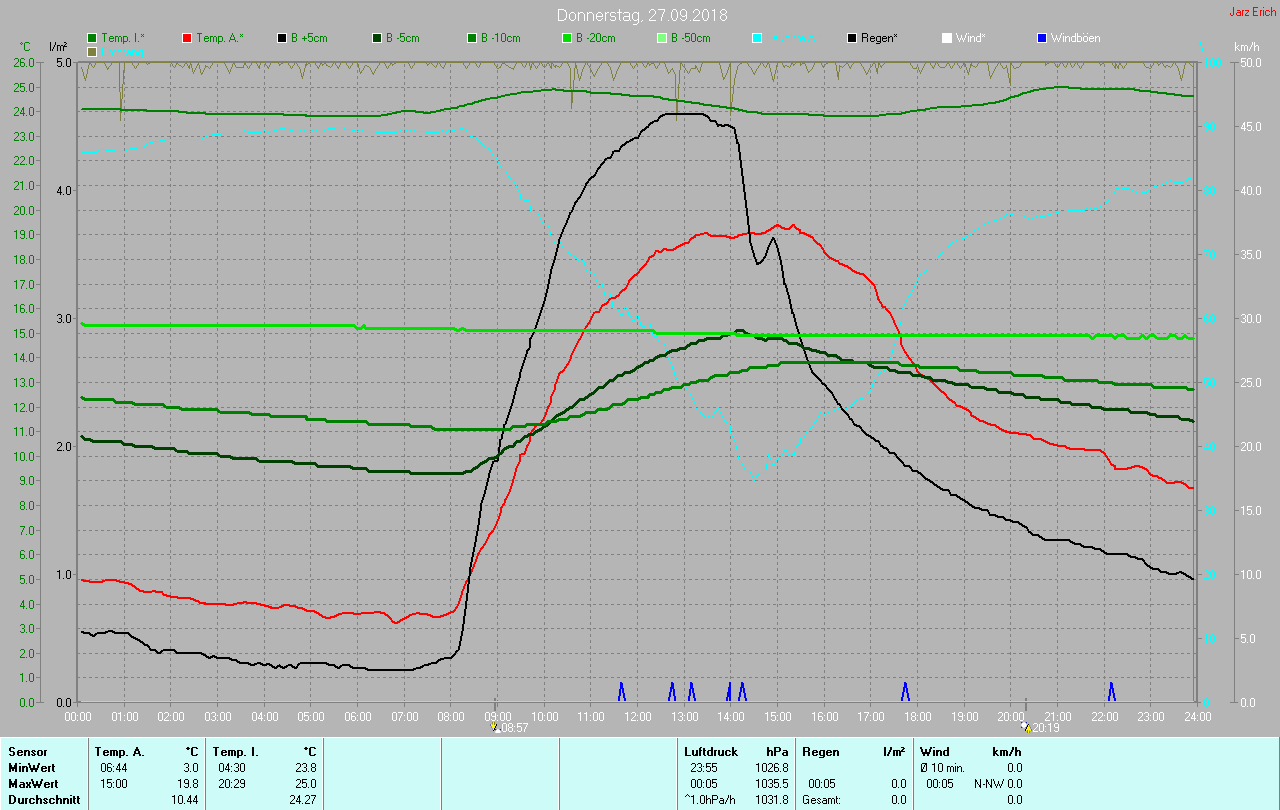
Task: Click the 'Temp. A.*' legend label
Action: [x=218, y=38]
